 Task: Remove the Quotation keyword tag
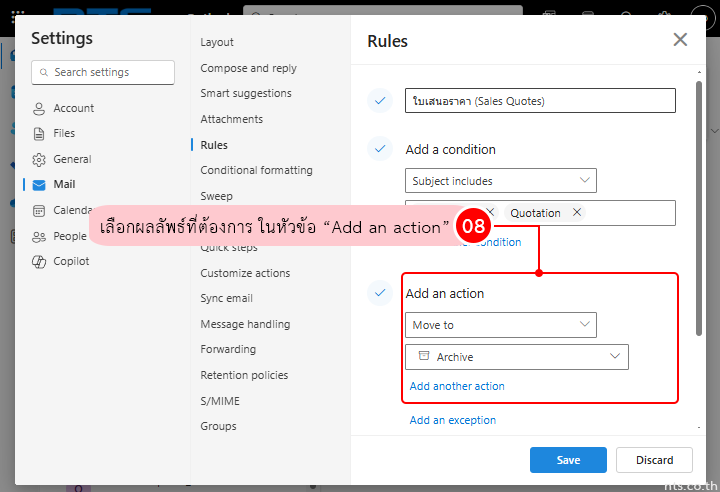coord(575,213)
